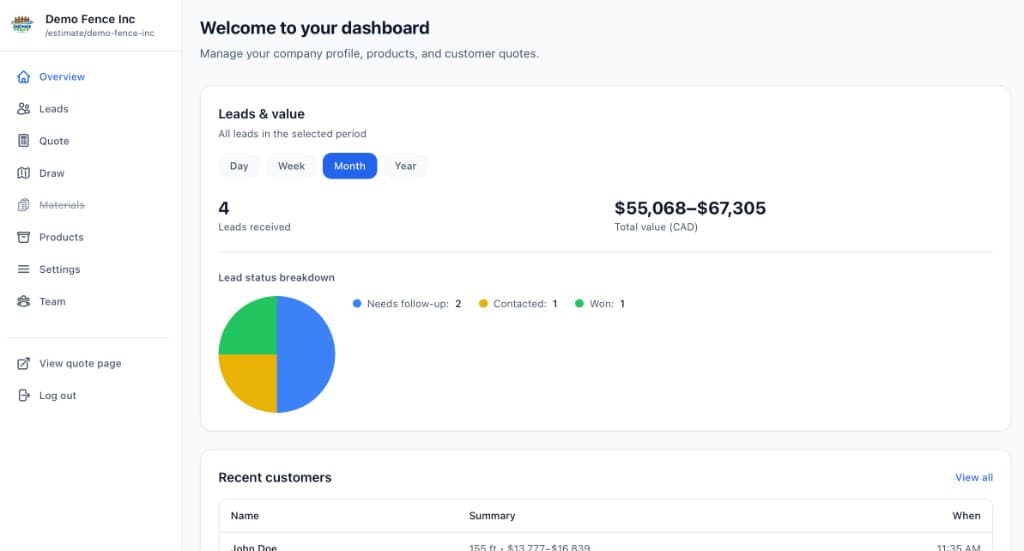Select the Month period filter
The height and width of the screenshot is (551, 1024).
tap(349, 166)
